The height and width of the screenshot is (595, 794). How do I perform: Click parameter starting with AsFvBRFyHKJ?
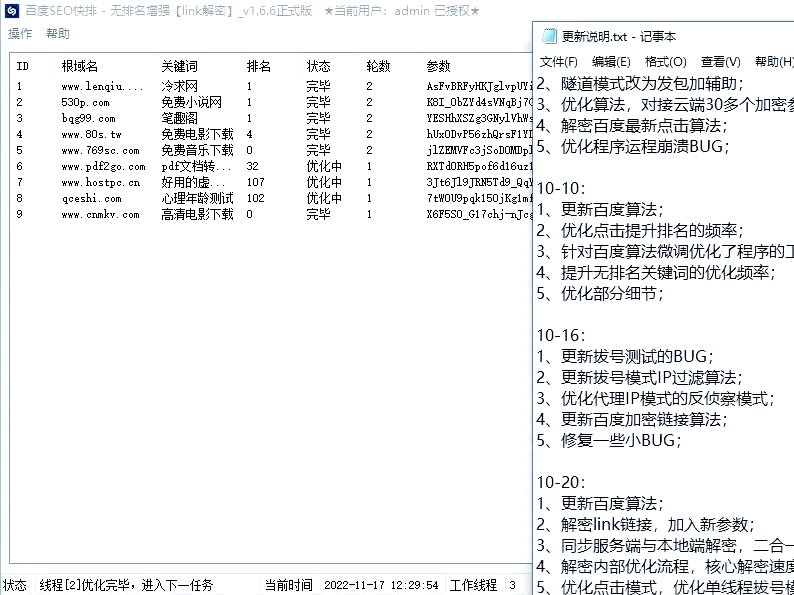[x=479, y=87]
